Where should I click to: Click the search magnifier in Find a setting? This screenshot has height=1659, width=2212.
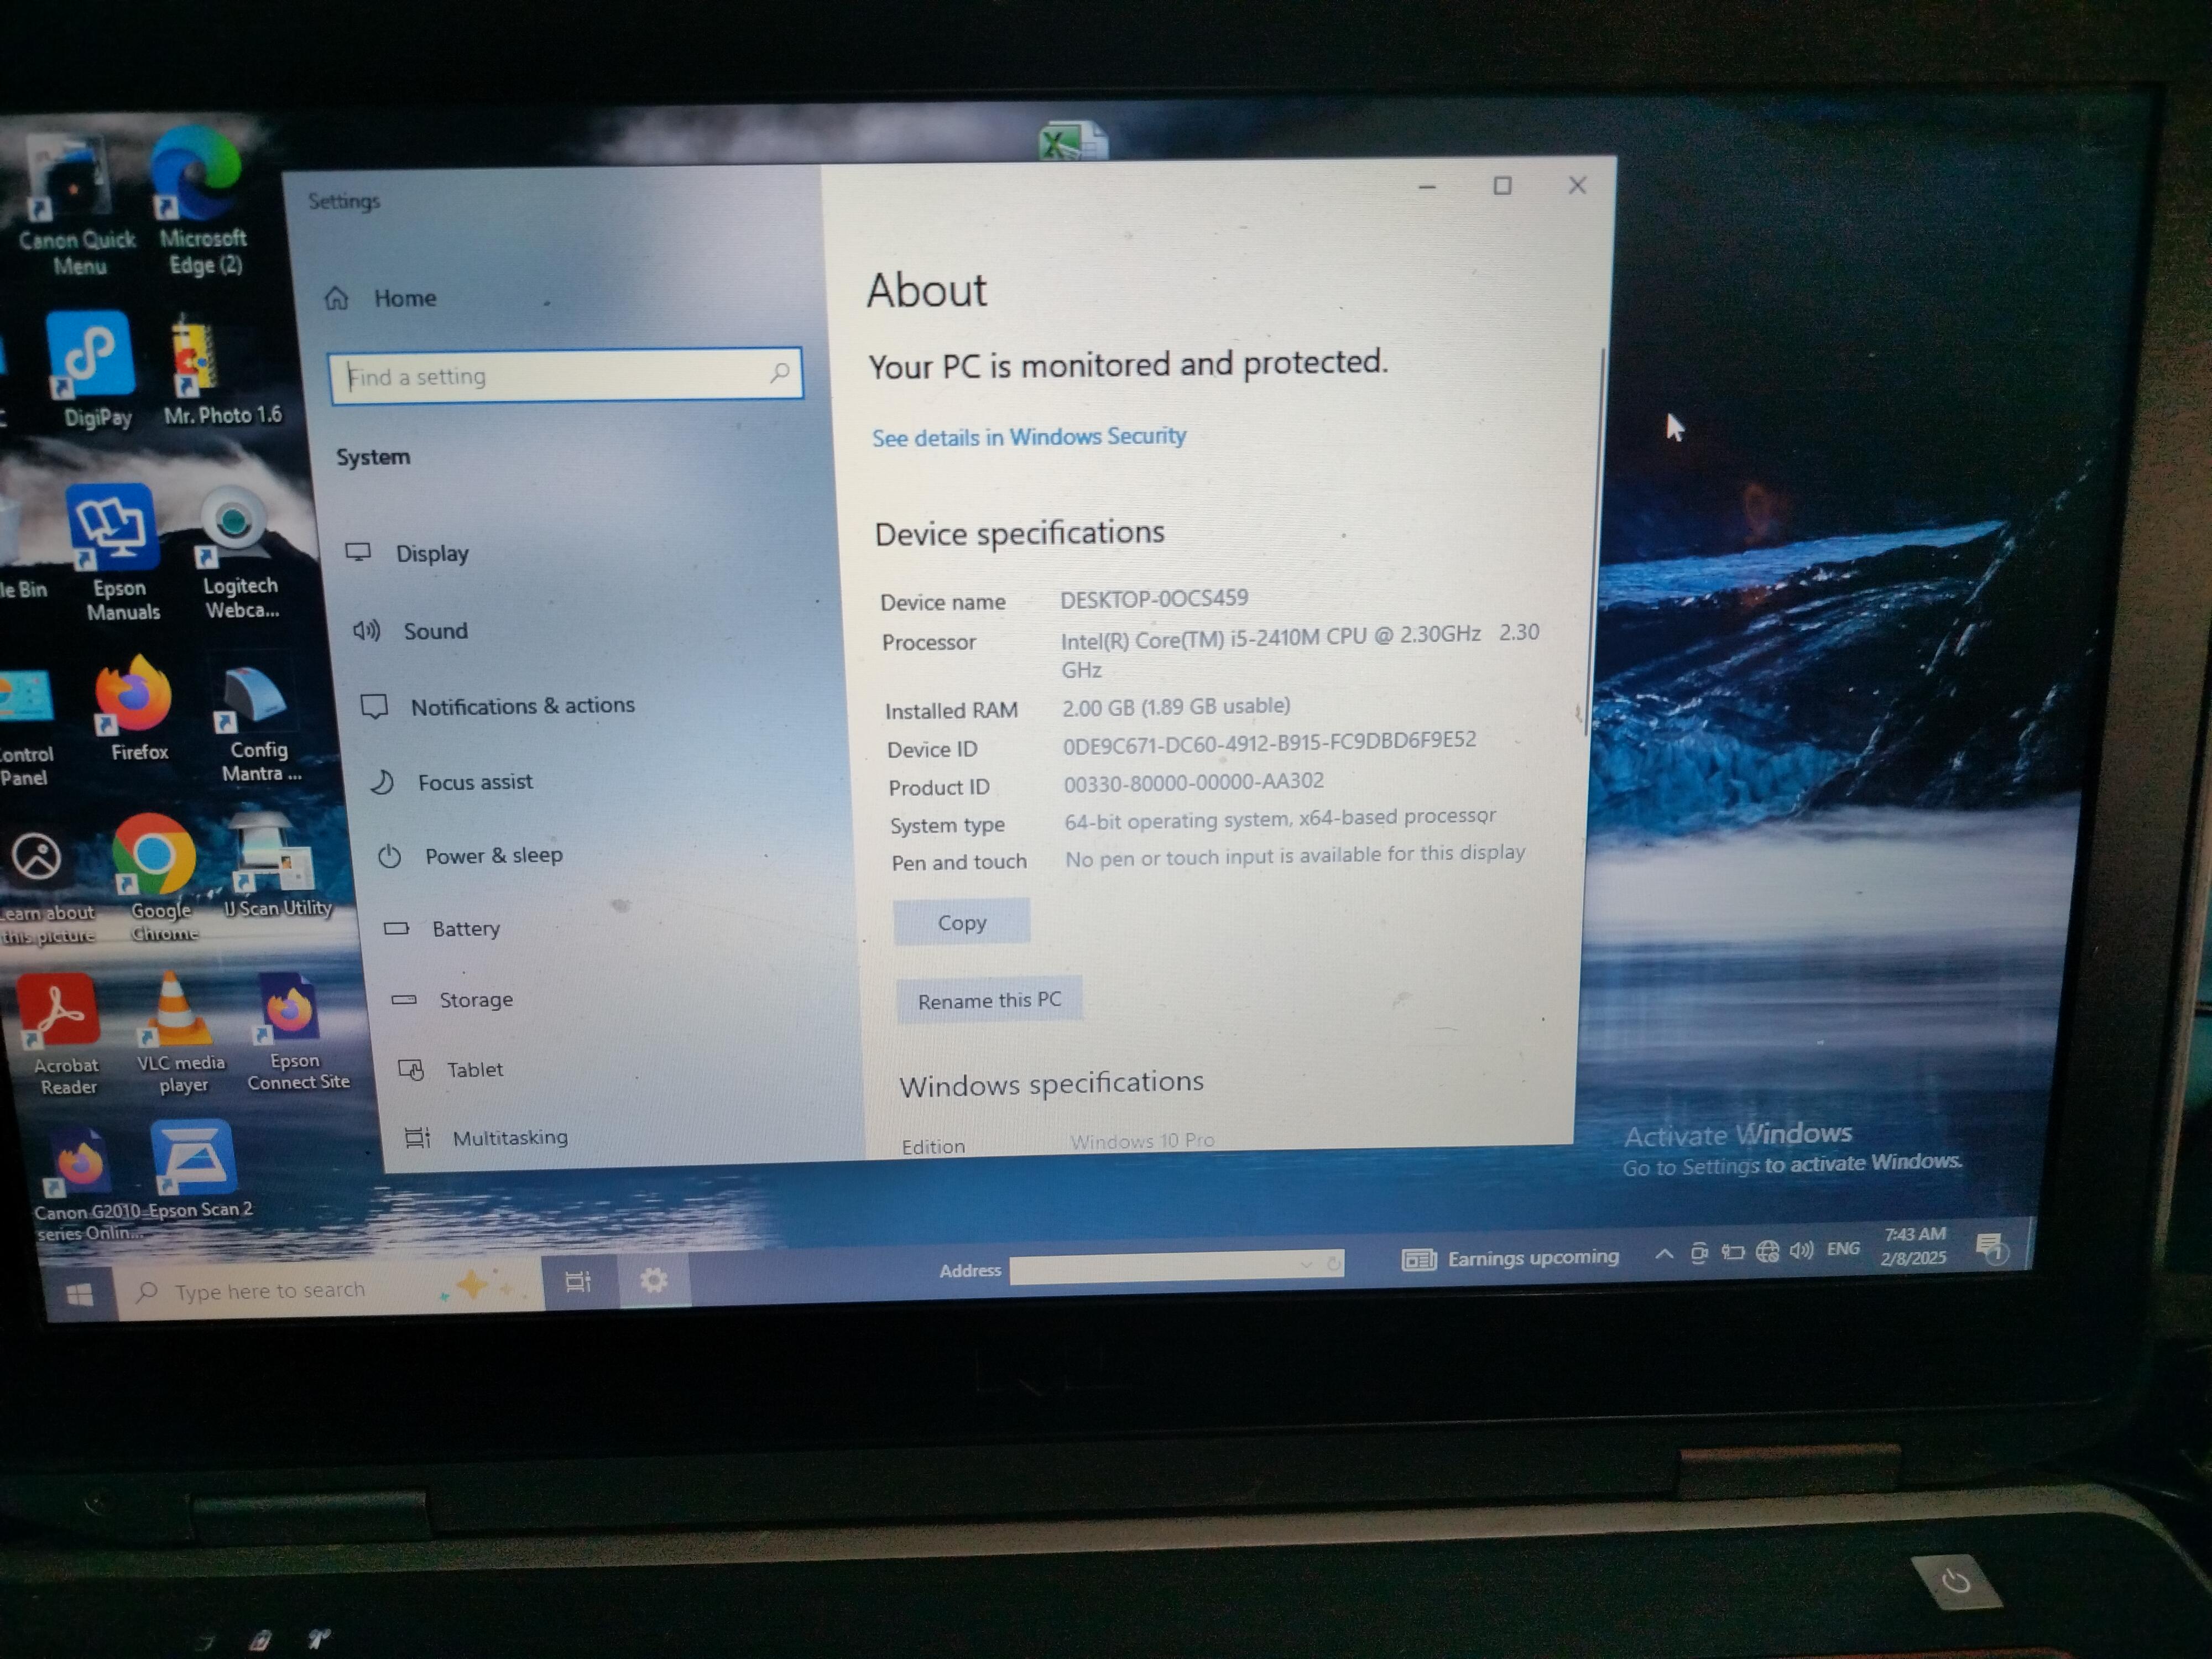780,373
